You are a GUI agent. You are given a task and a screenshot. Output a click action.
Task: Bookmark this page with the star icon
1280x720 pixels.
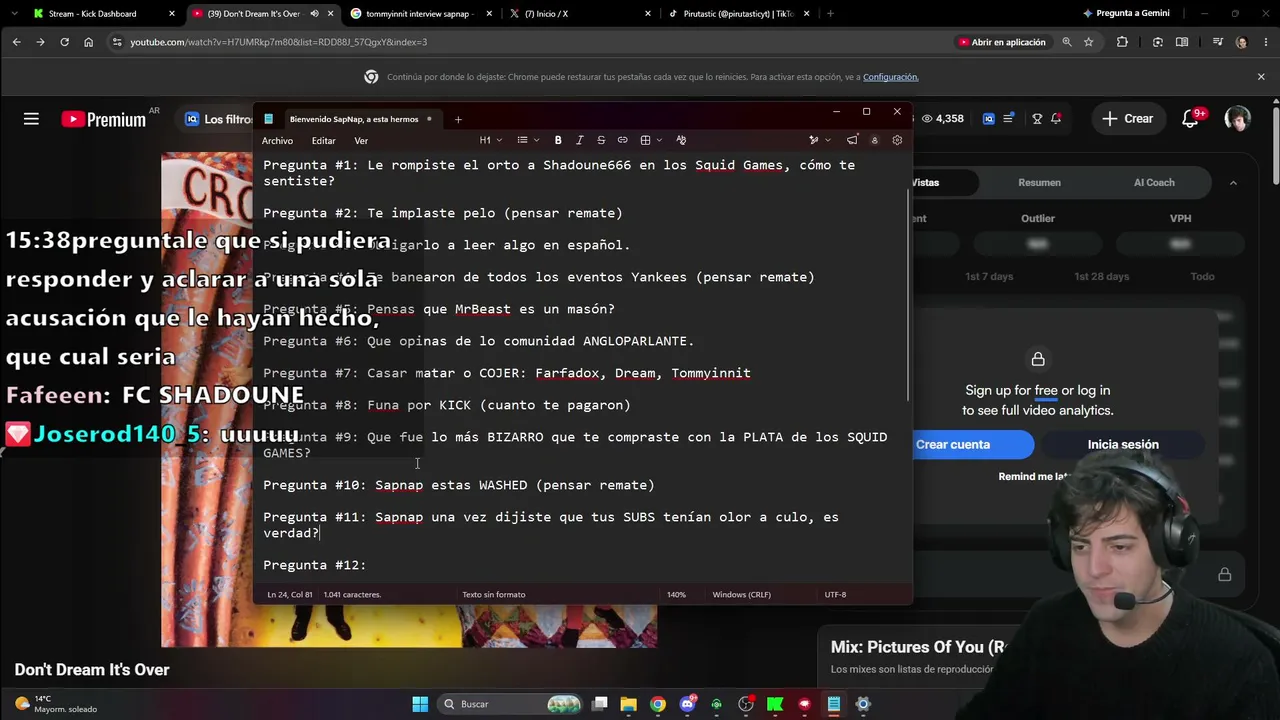[x=1088, y=42]
